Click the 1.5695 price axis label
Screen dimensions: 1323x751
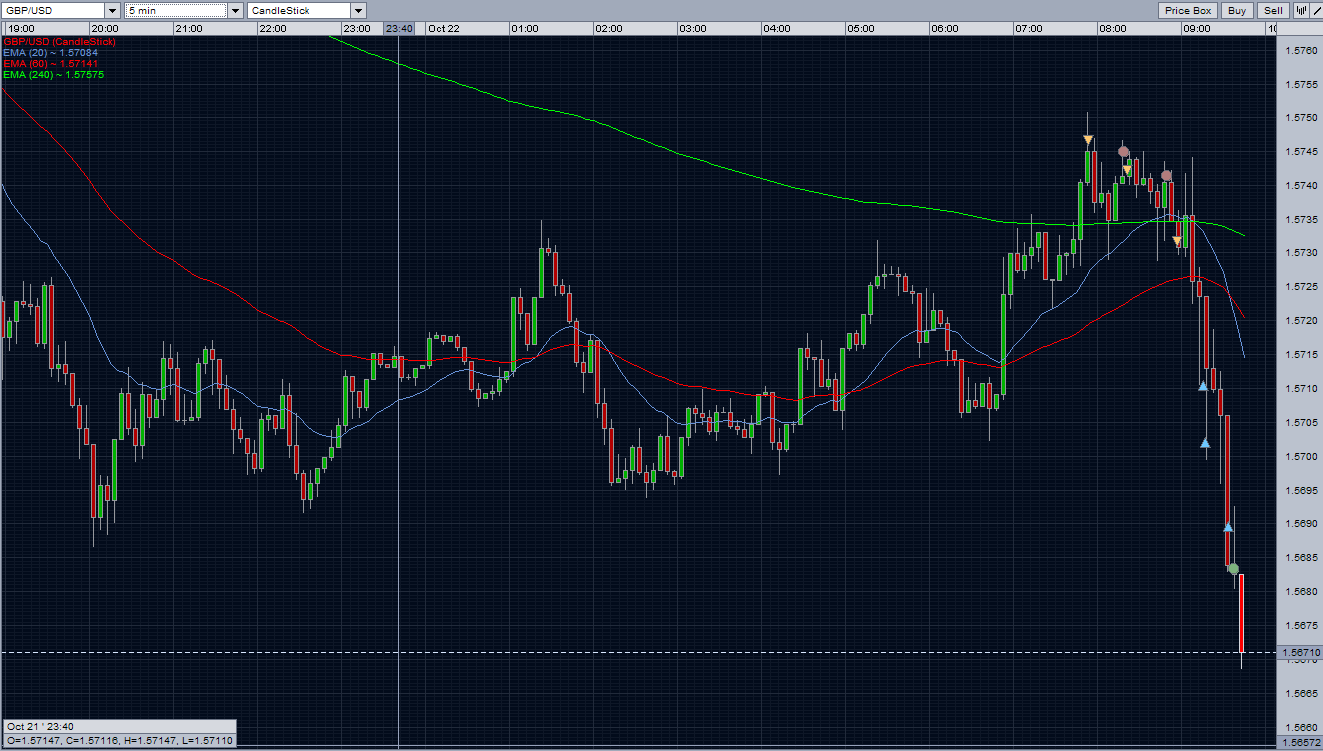point(1301,490)
